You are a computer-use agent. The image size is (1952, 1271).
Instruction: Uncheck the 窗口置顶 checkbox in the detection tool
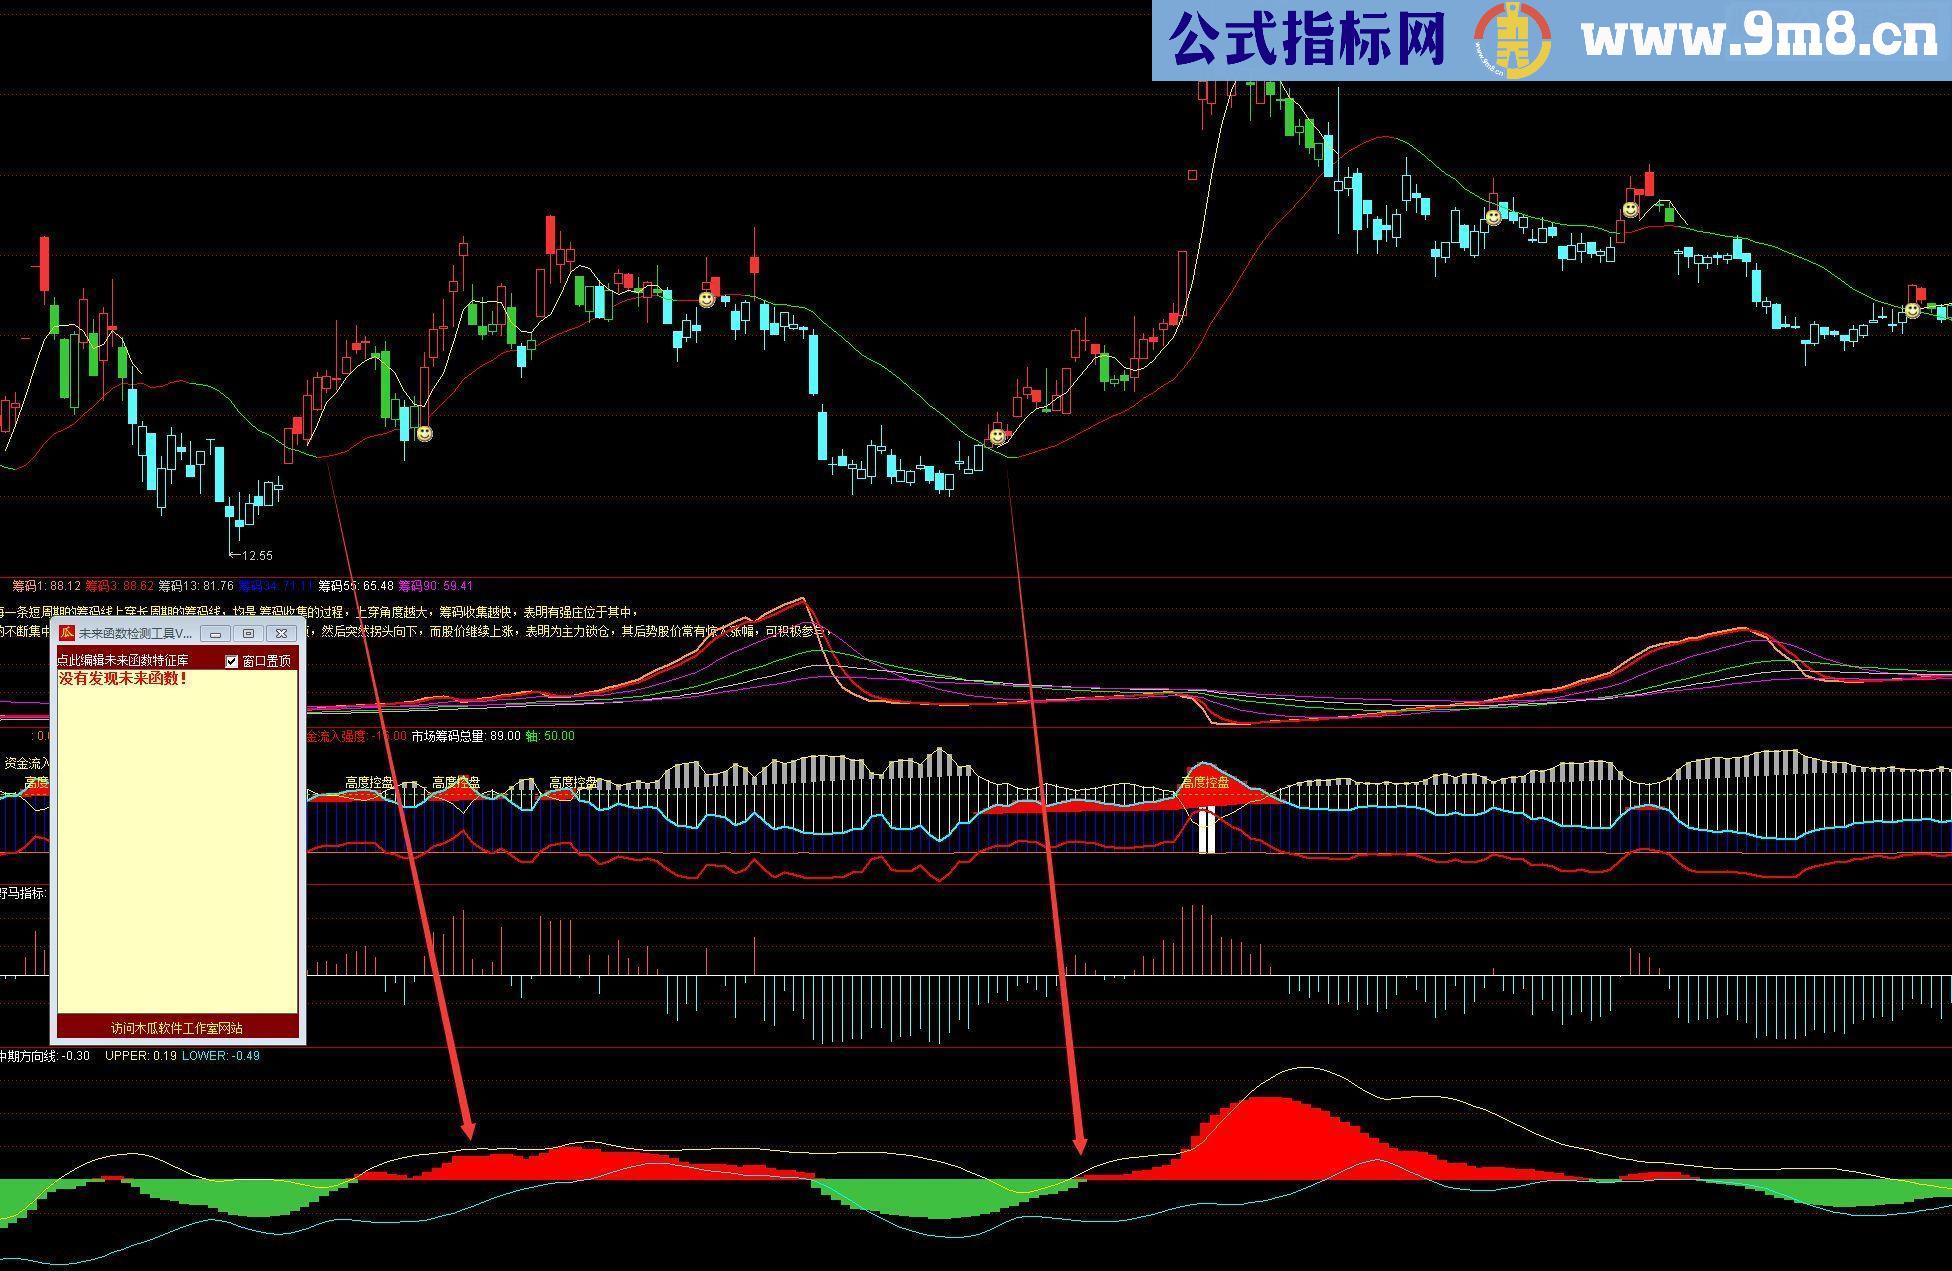coord(231,663)
